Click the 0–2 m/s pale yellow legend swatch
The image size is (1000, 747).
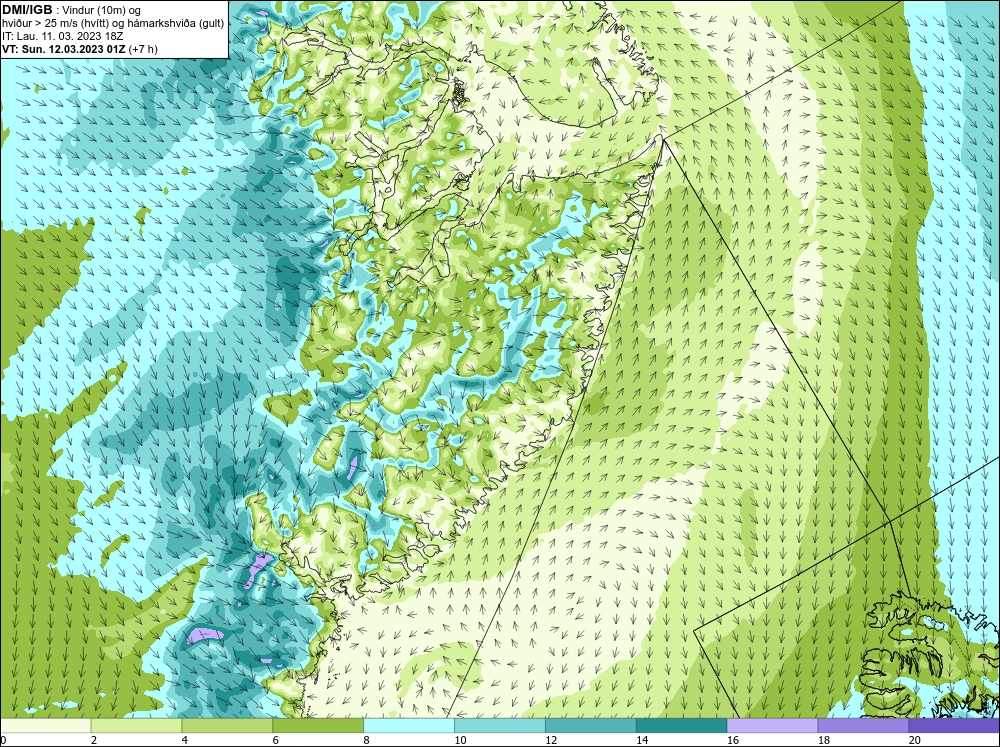click(45, 726)
